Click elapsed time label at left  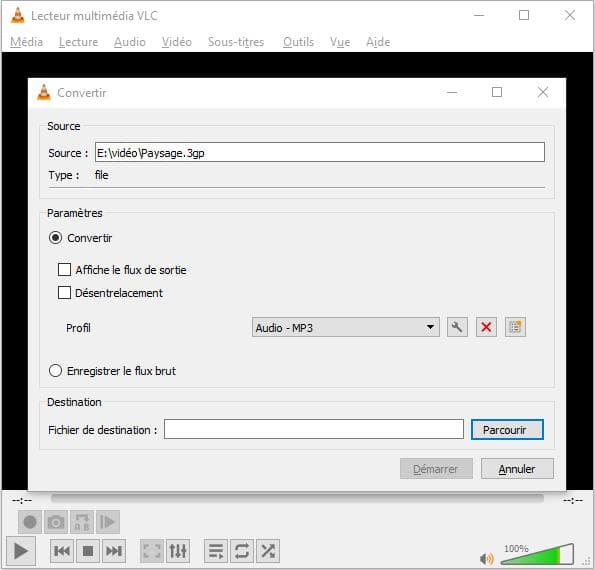[x=22, y=501]
